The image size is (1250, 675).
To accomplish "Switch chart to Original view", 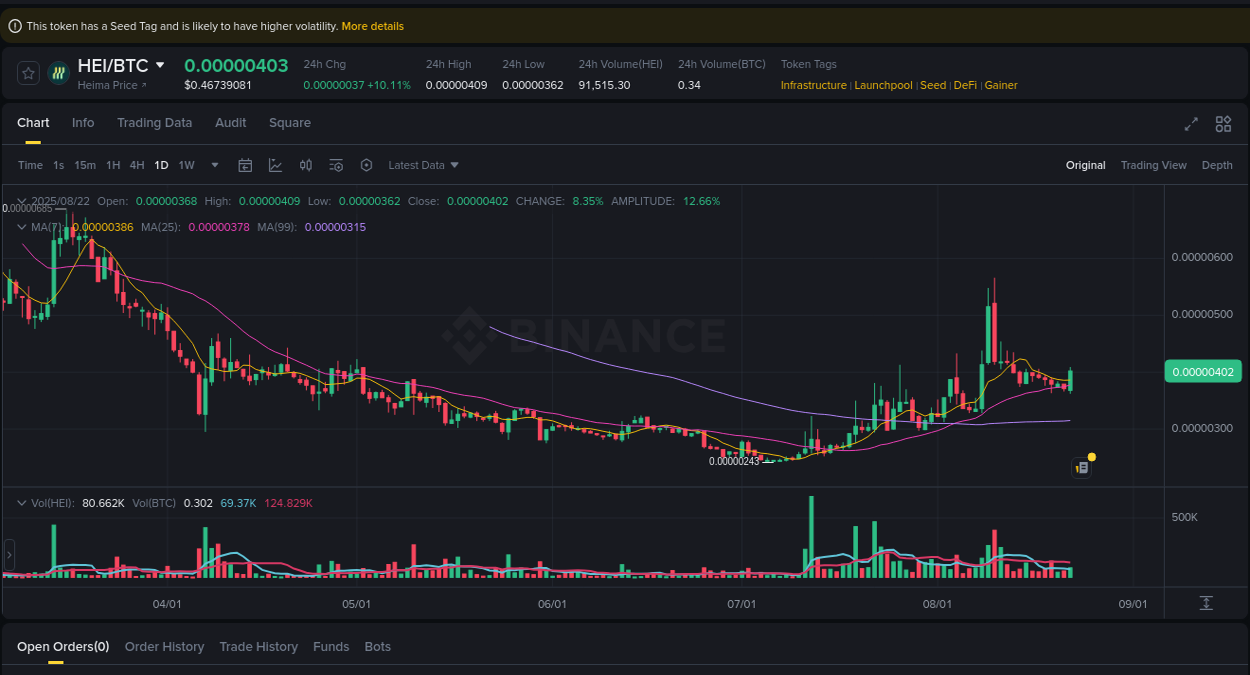I will point(1086,165).
